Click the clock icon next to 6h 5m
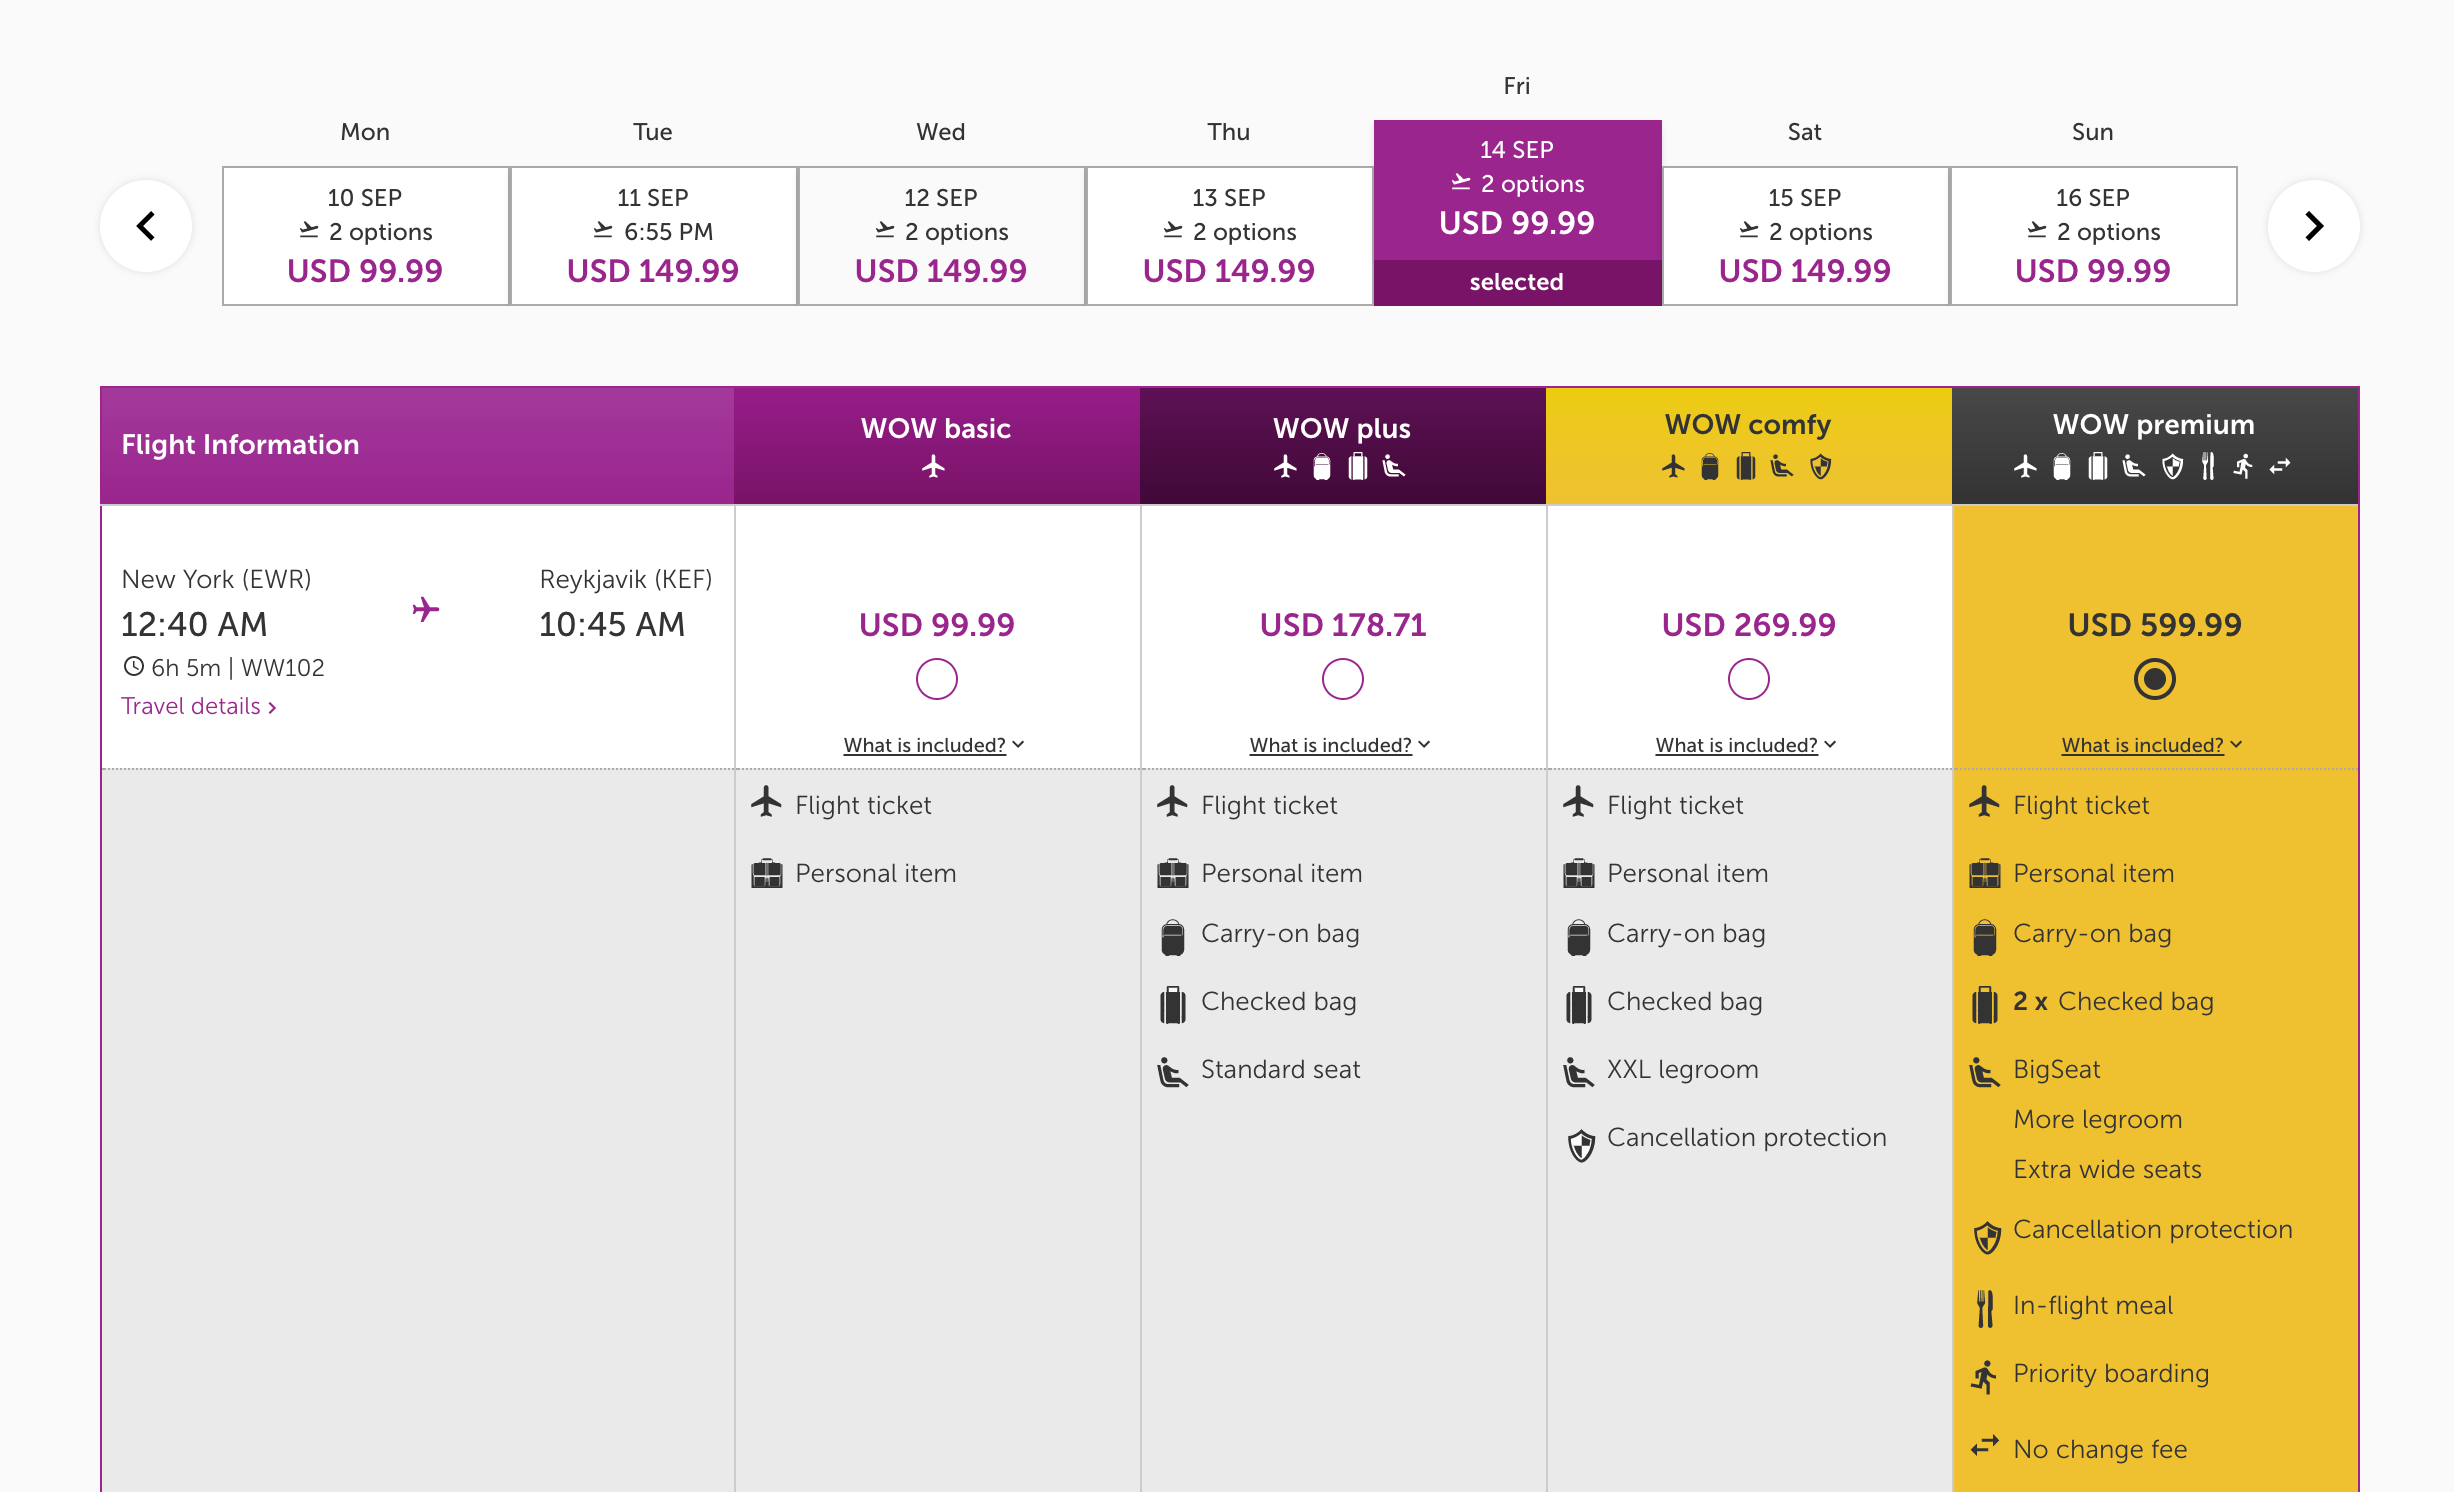Screen dimensions: 2454x1492 pyautogui.click(x=133, y=666)
